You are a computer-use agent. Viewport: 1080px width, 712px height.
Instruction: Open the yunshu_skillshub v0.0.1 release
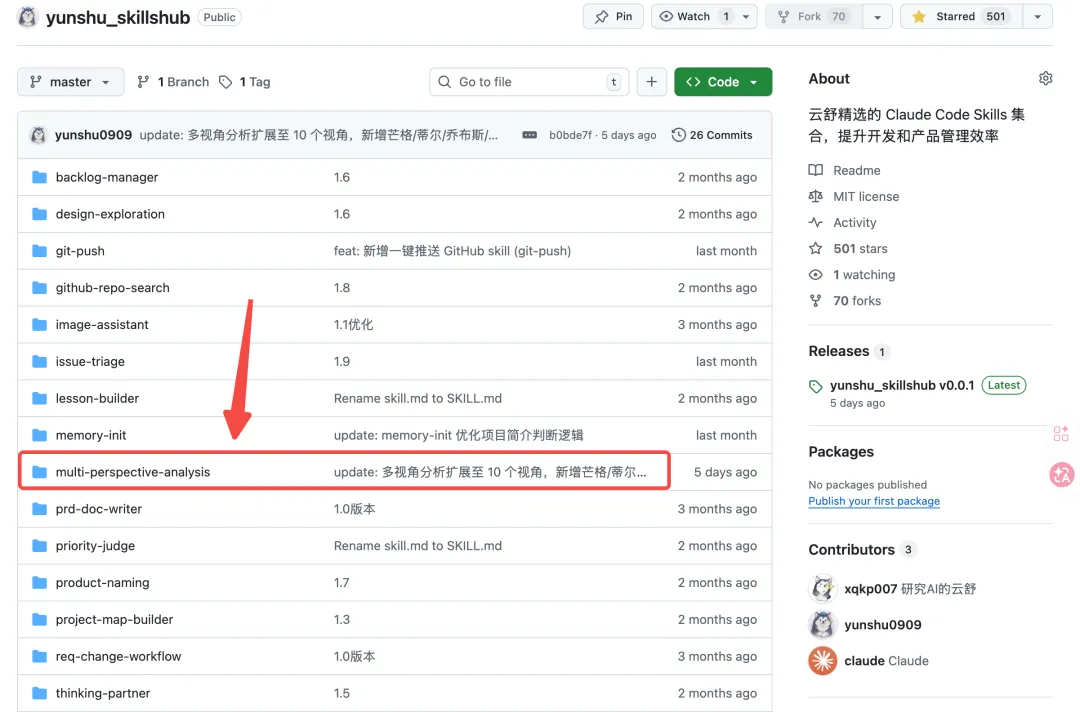pyautogui.click(x=901, y=385)
